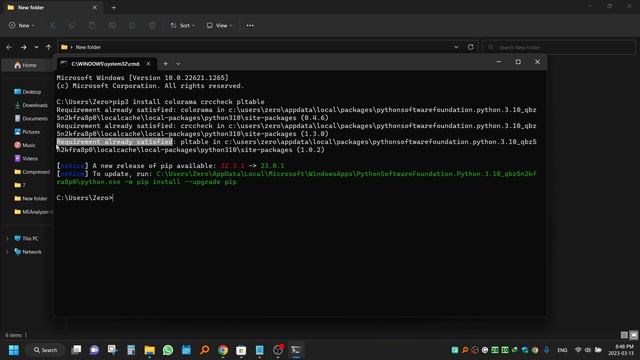Open Task View from the taskbar
640x360 pixels.
(76, 350)
